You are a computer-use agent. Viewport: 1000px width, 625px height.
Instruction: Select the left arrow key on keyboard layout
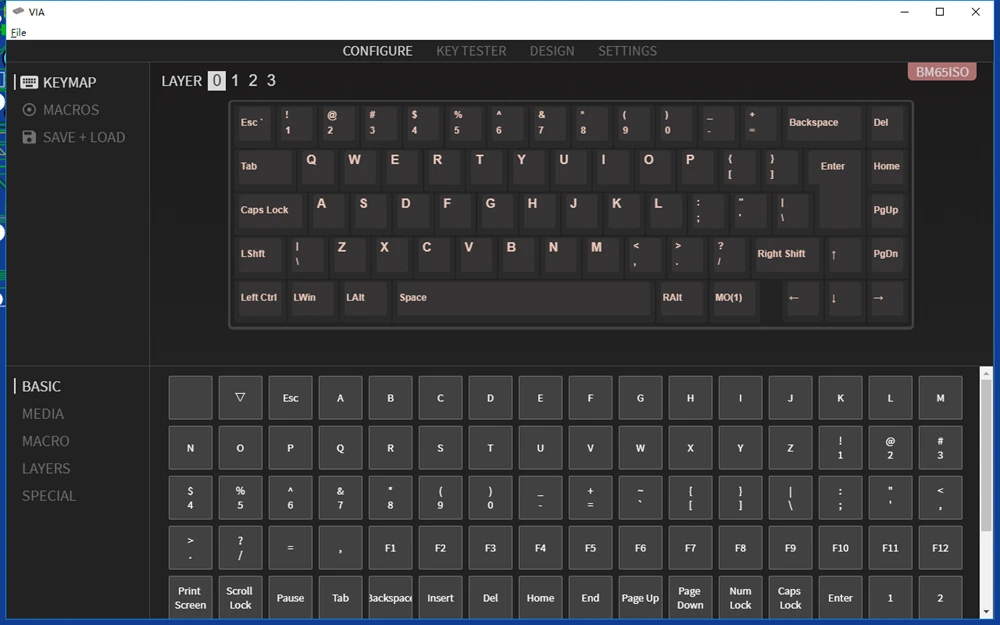click(794, 298)
